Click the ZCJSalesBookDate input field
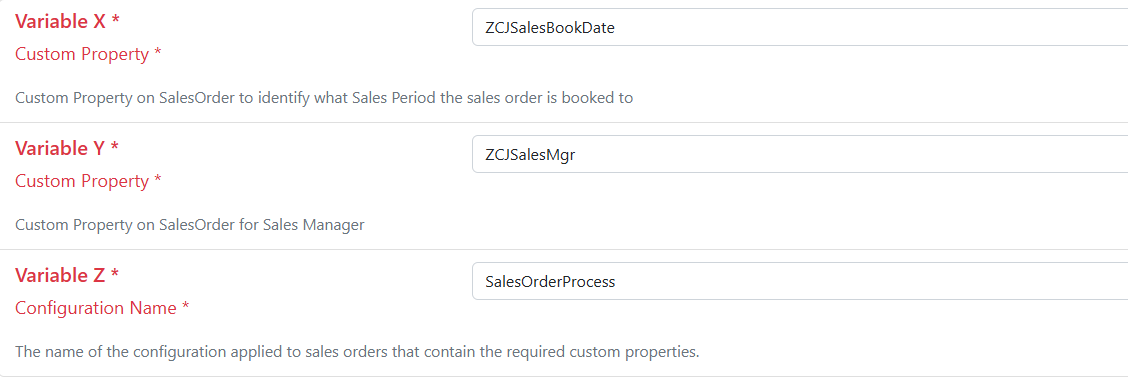Viewport: 1128px width, 378px height. (800, 27)
